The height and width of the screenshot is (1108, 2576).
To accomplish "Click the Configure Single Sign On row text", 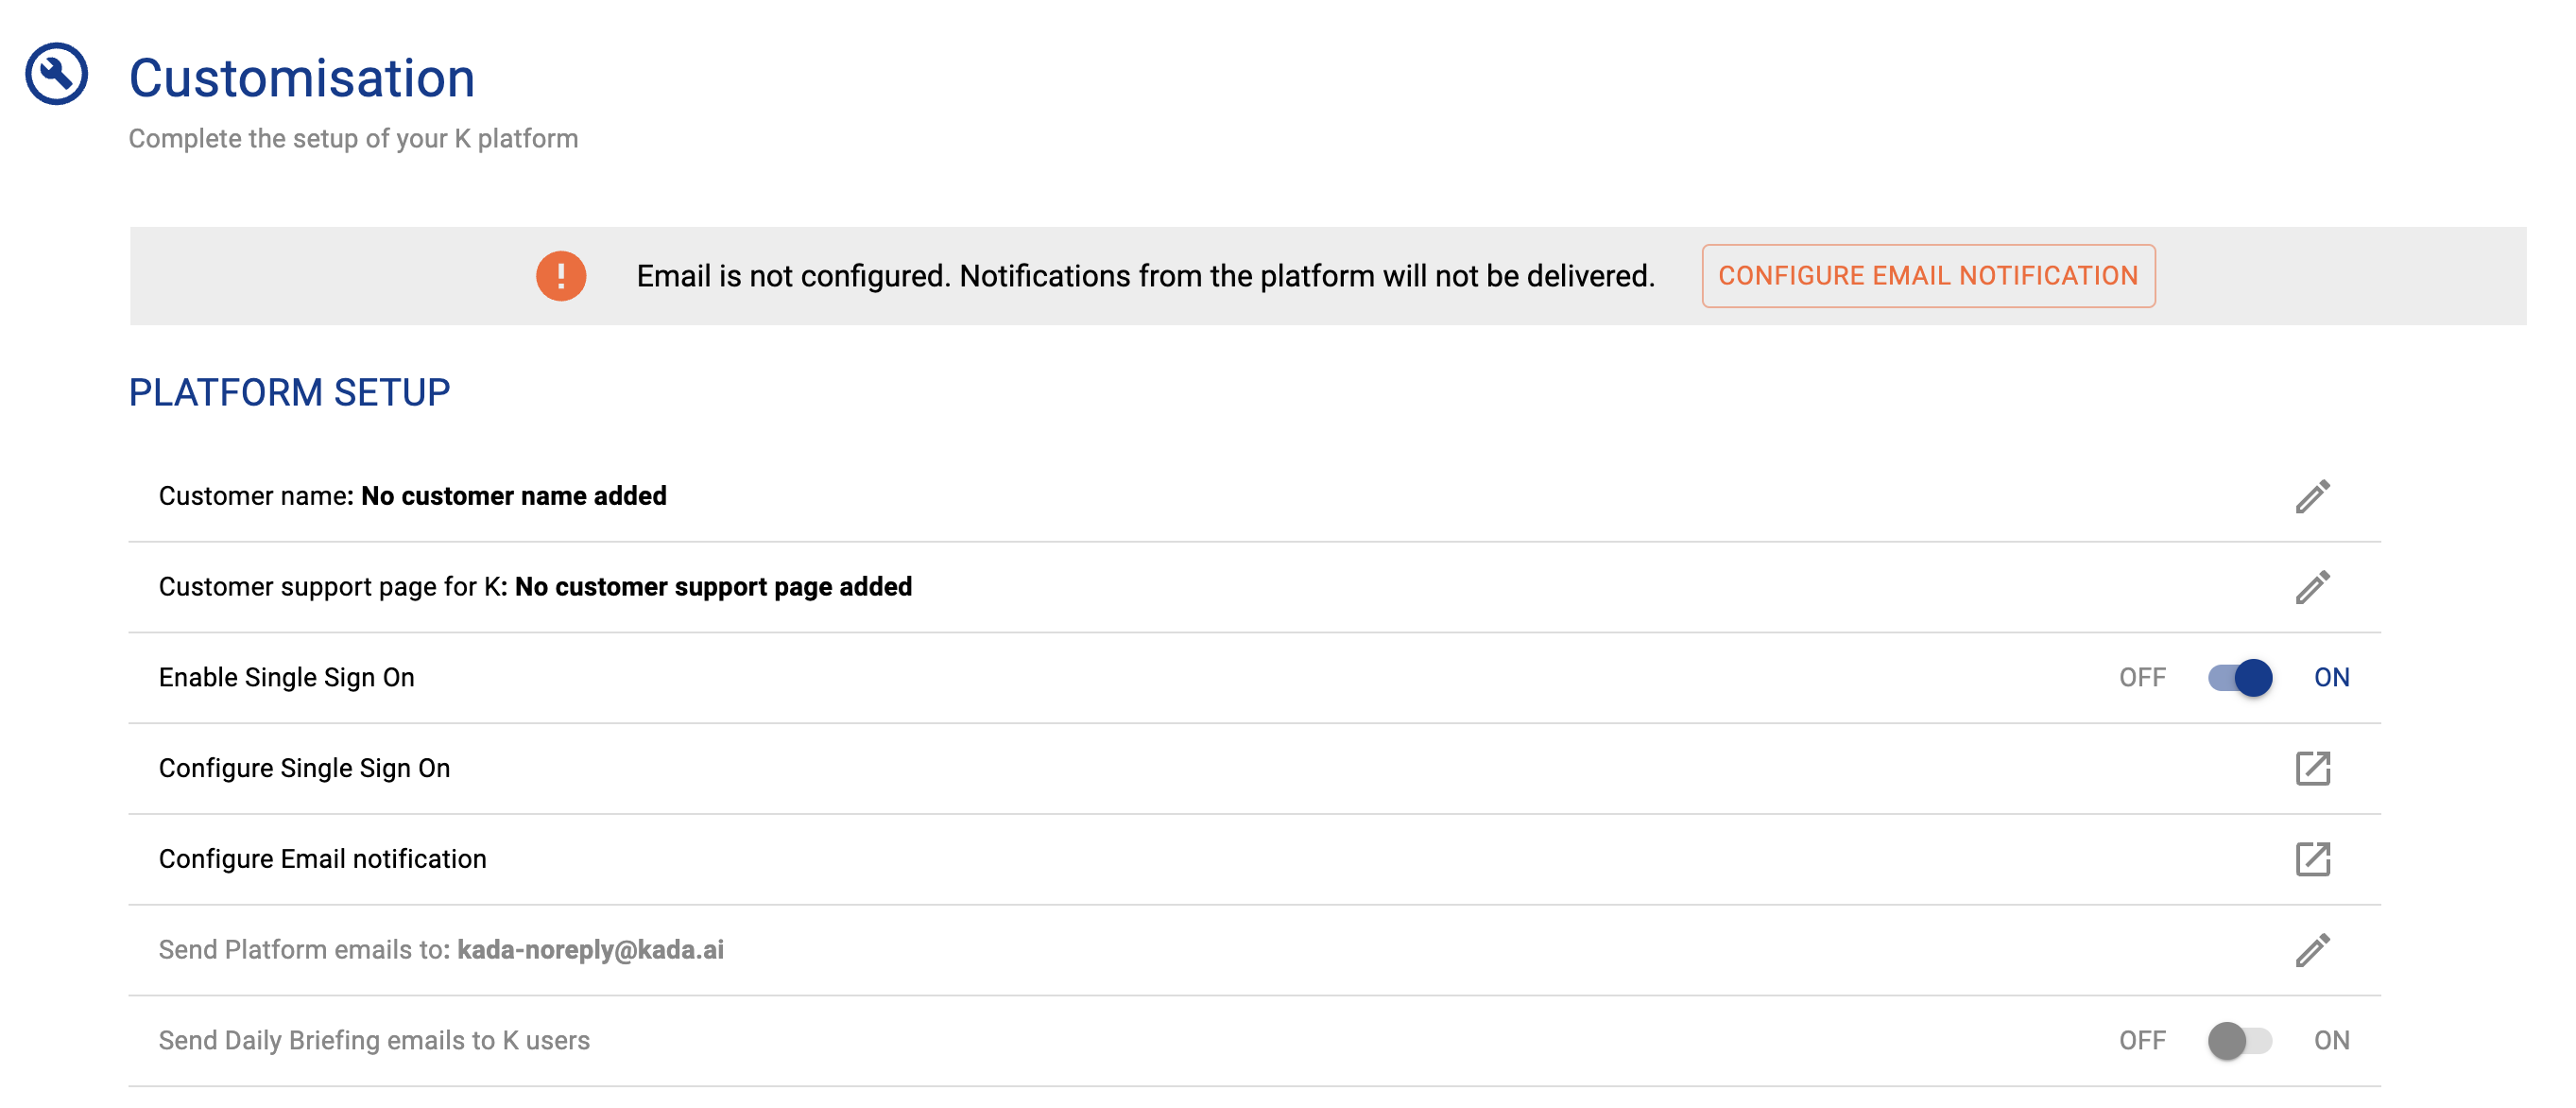I will [x=304, y=768].
